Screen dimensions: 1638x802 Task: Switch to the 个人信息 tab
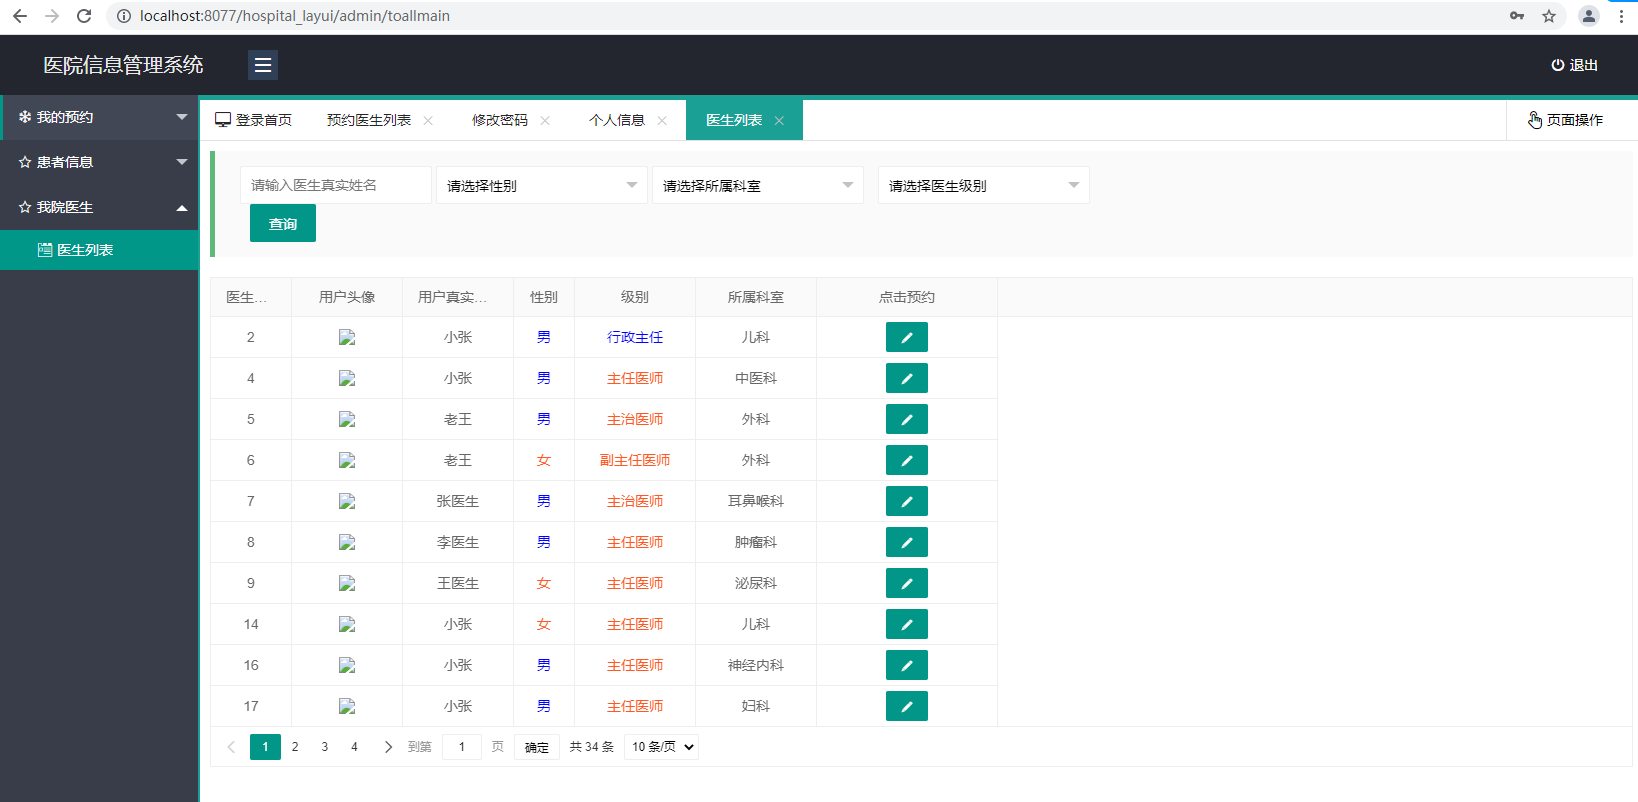click(616, 120)
